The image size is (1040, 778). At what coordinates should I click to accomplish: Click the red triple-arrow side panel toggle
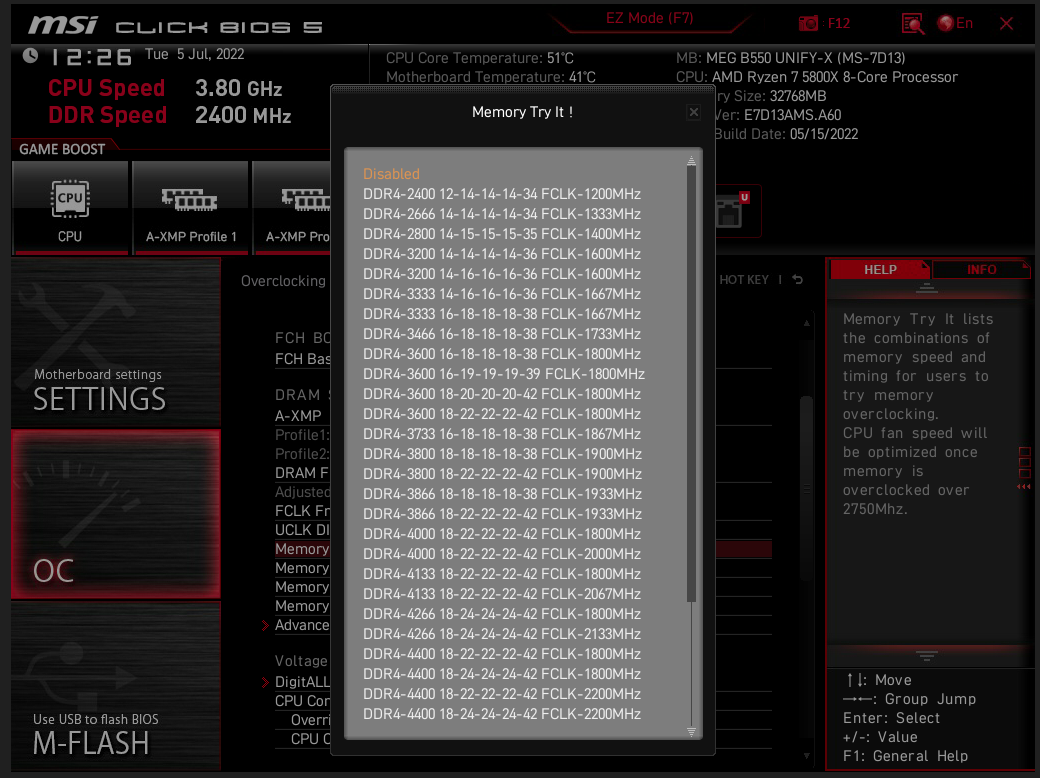click(1024, 487)
